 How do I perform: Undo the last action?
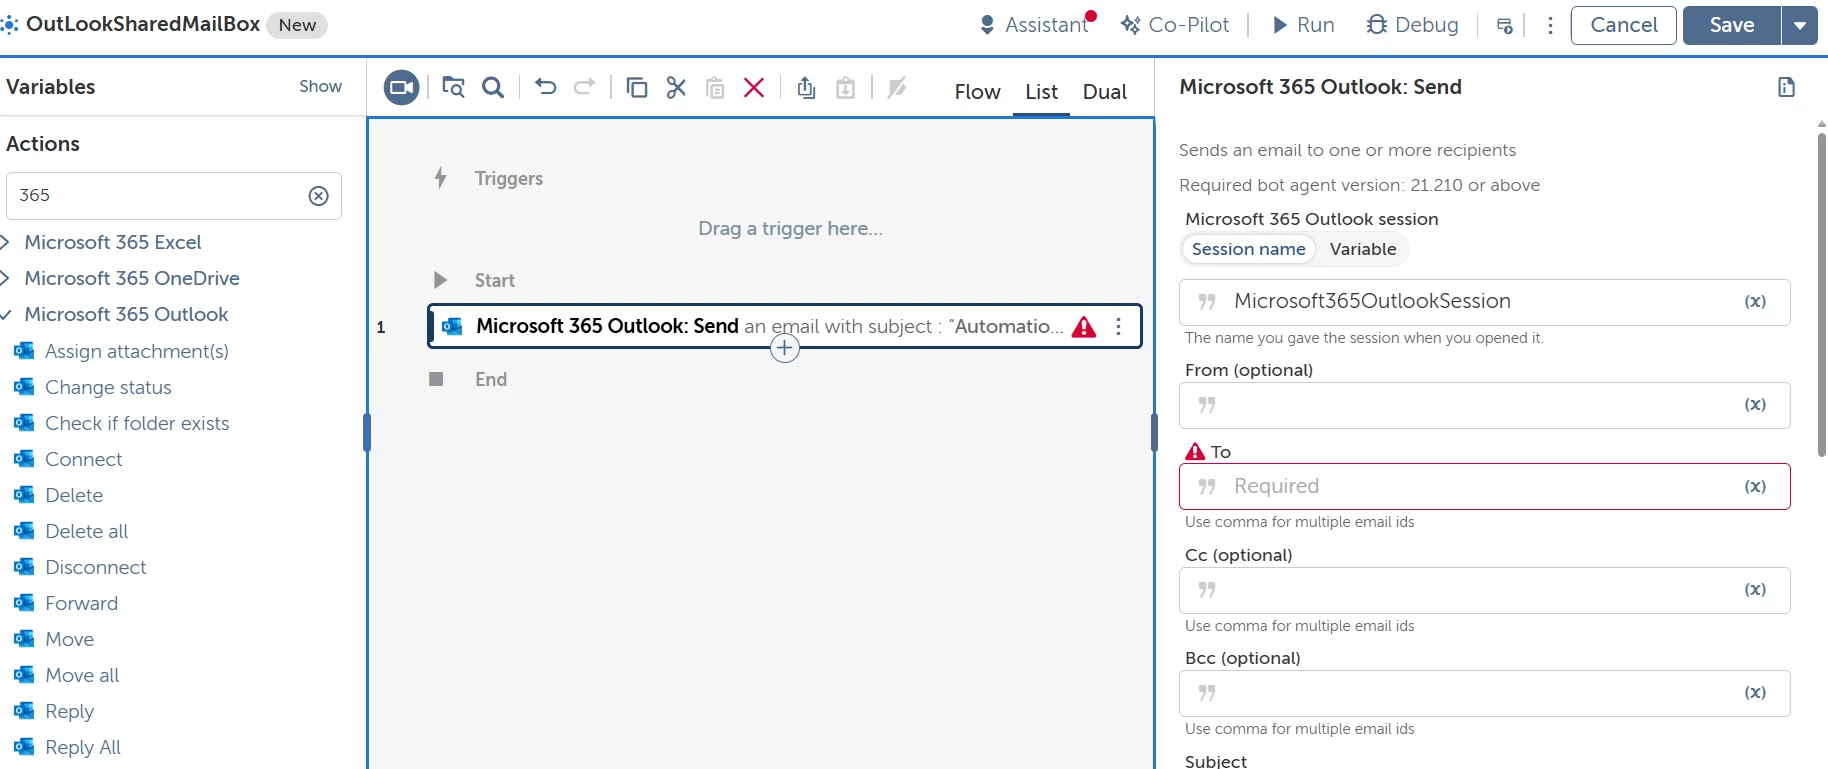pyautogui.click(x=545, y=87)
